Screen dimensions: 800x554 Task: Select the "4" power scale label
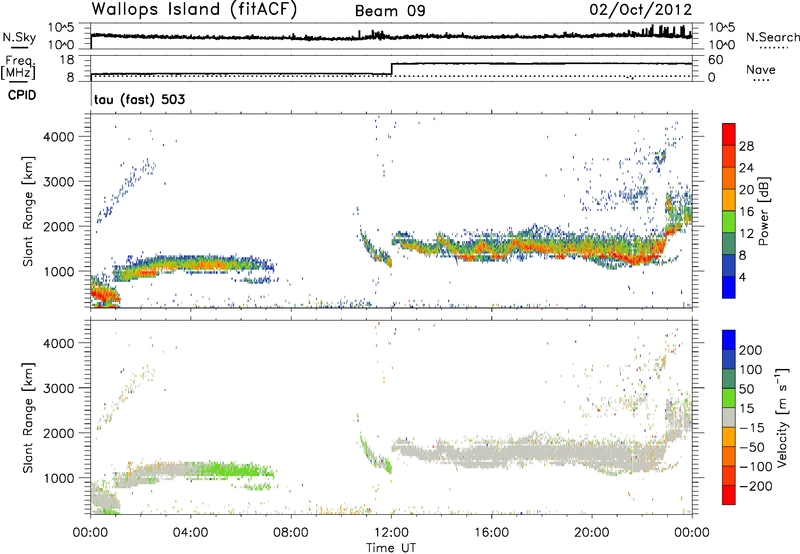tap(742, 277)
